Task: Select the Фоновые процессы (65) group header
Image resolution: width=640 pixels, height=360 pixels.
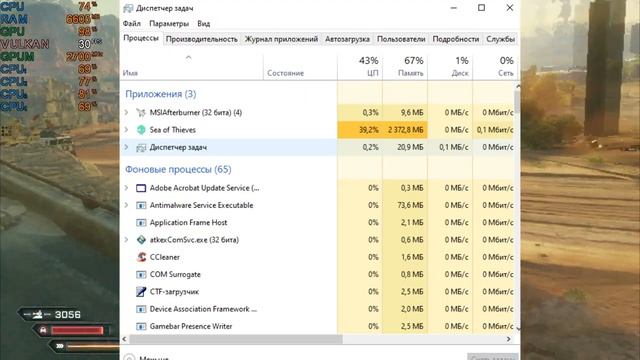Action: coord(178,169)
